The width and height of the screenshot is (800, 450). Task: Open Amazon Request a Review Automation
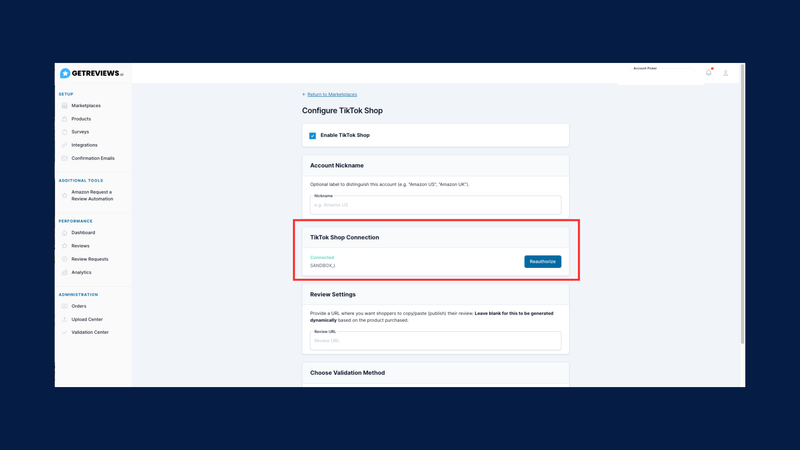coord(92,195)
